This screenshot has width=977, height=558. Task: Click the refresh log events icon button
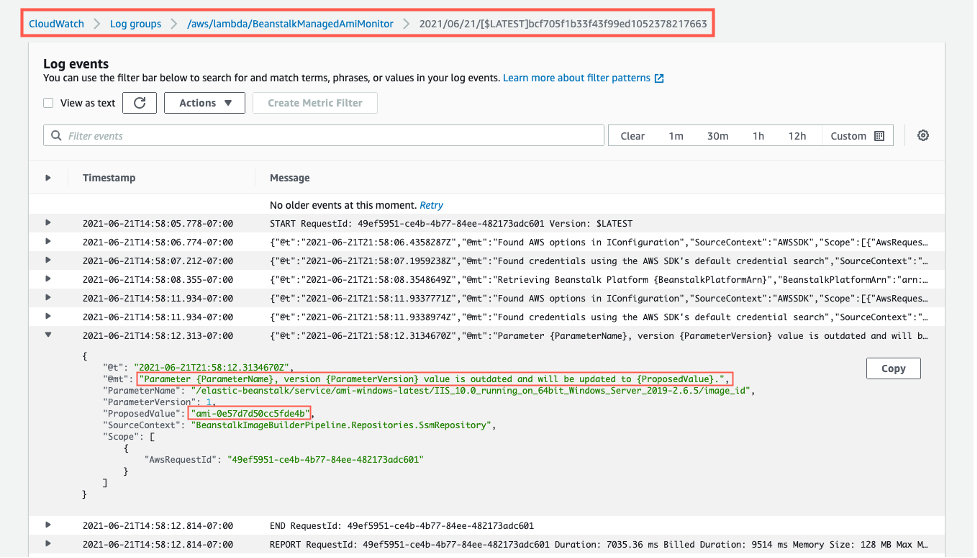tap(140, 103)
